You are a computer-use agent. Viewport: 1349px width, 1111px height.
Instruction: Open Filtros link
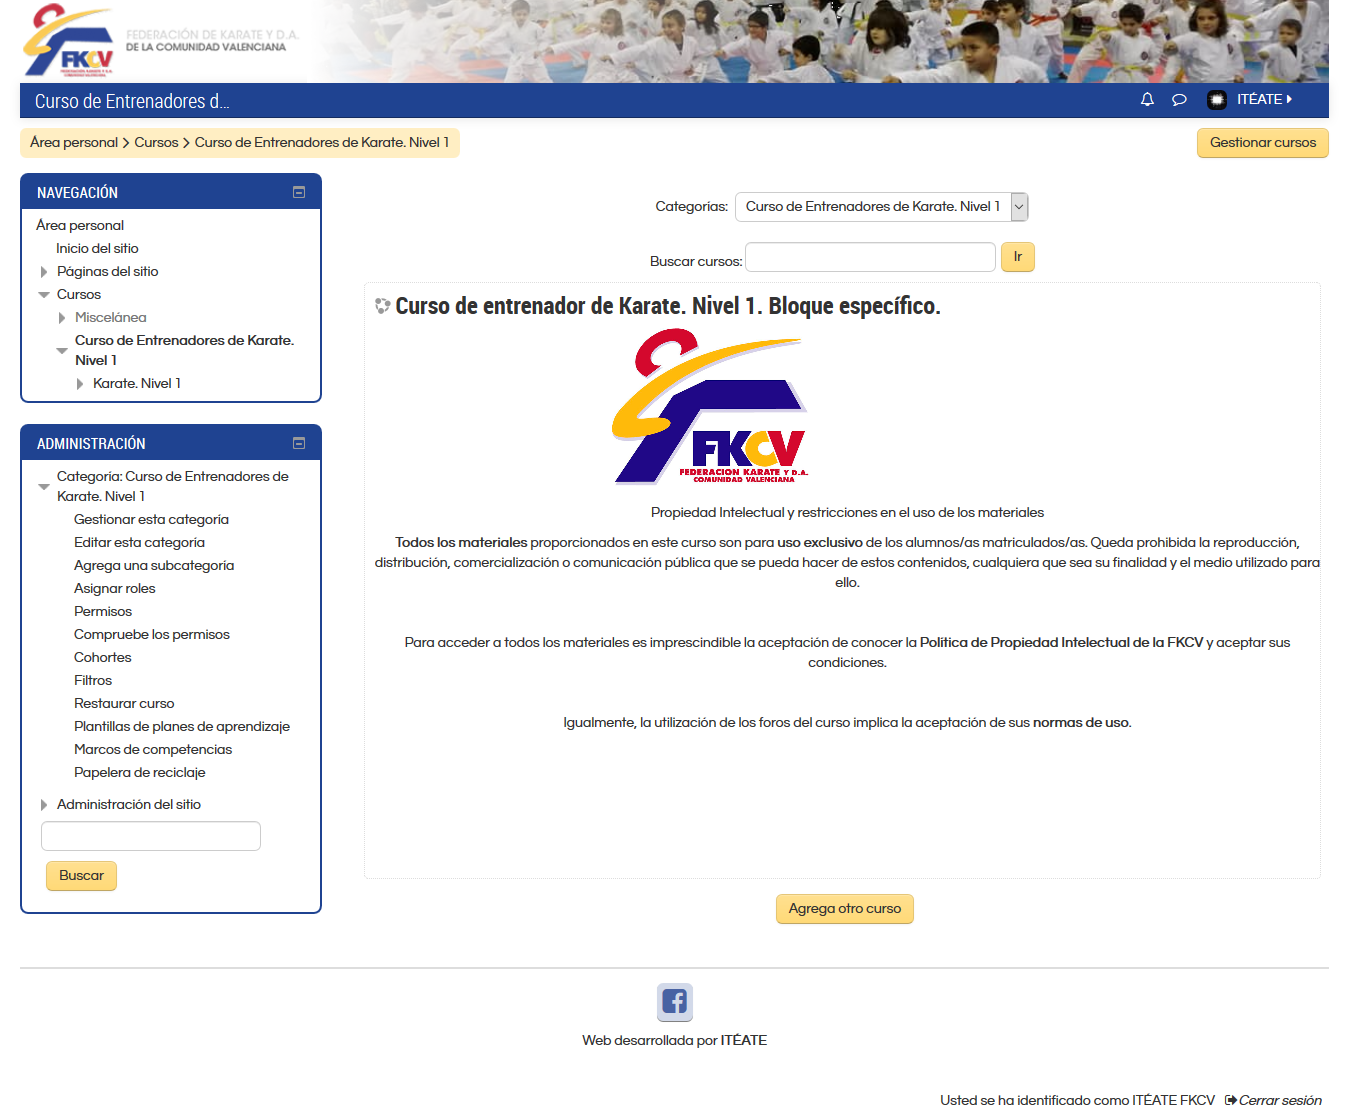[93, 681]
